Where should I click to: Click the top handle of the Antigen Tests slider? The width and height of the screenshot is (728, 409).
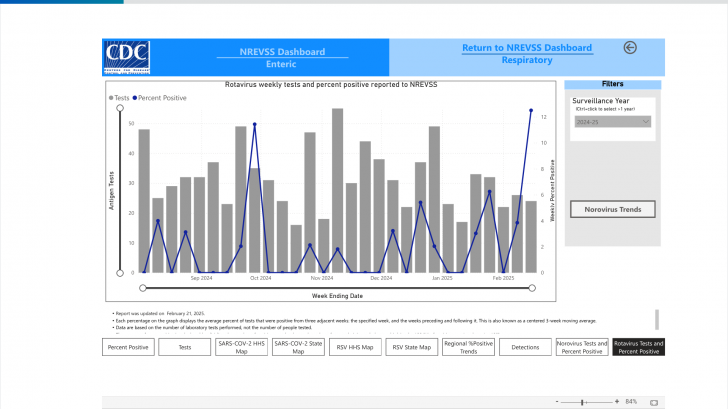point(120,122)
